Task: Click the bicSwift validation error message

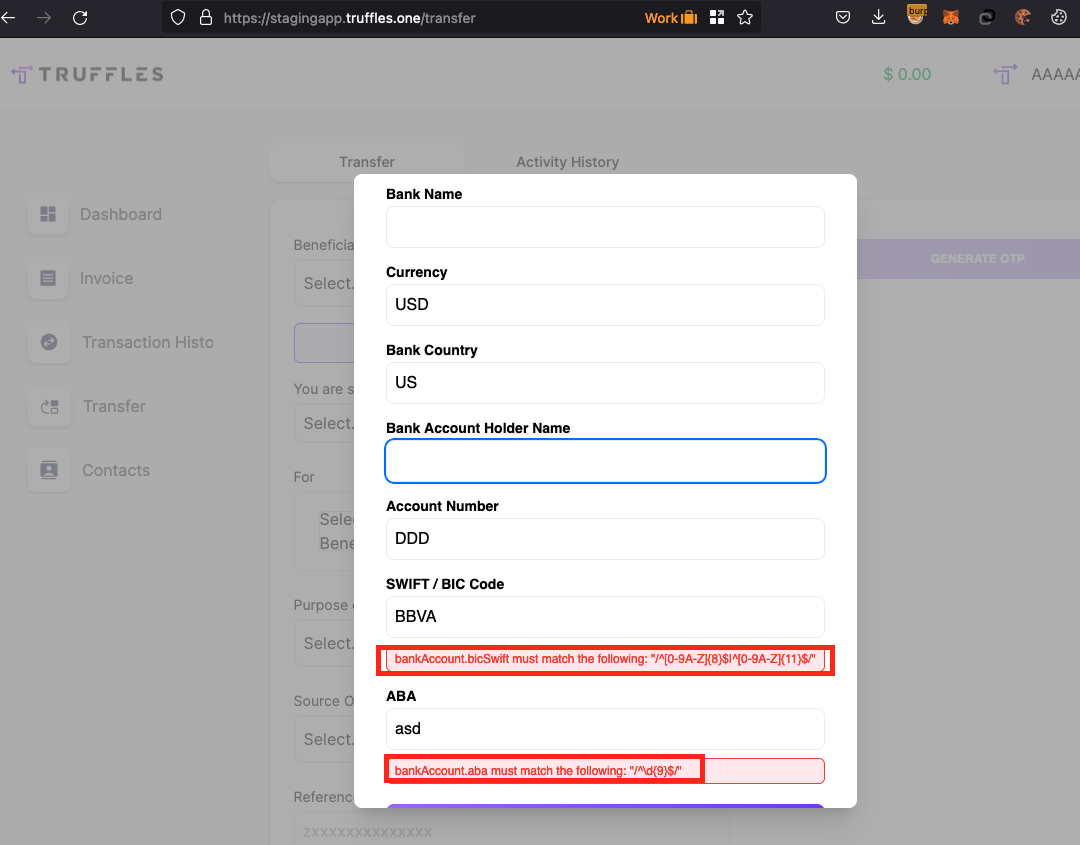Action: point(605,659)
